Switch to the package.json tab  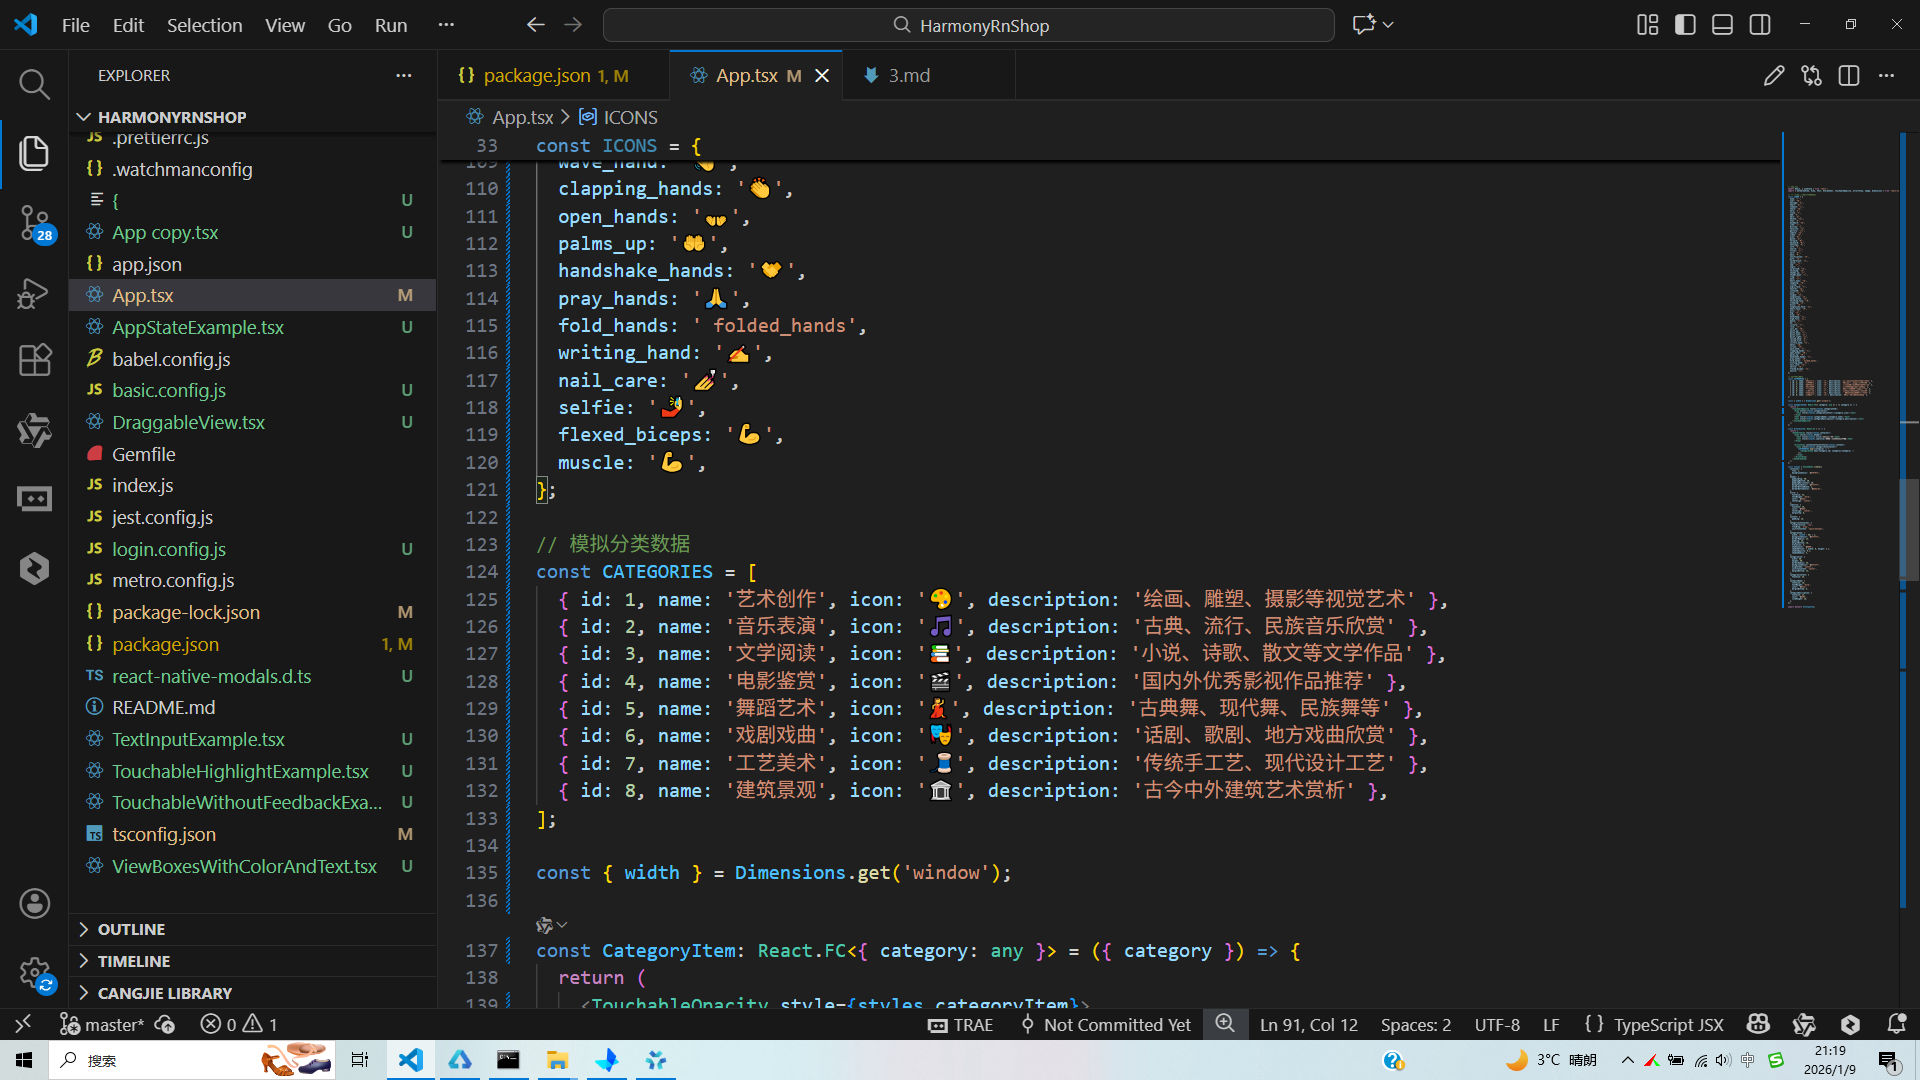click(x=537, y=76)
